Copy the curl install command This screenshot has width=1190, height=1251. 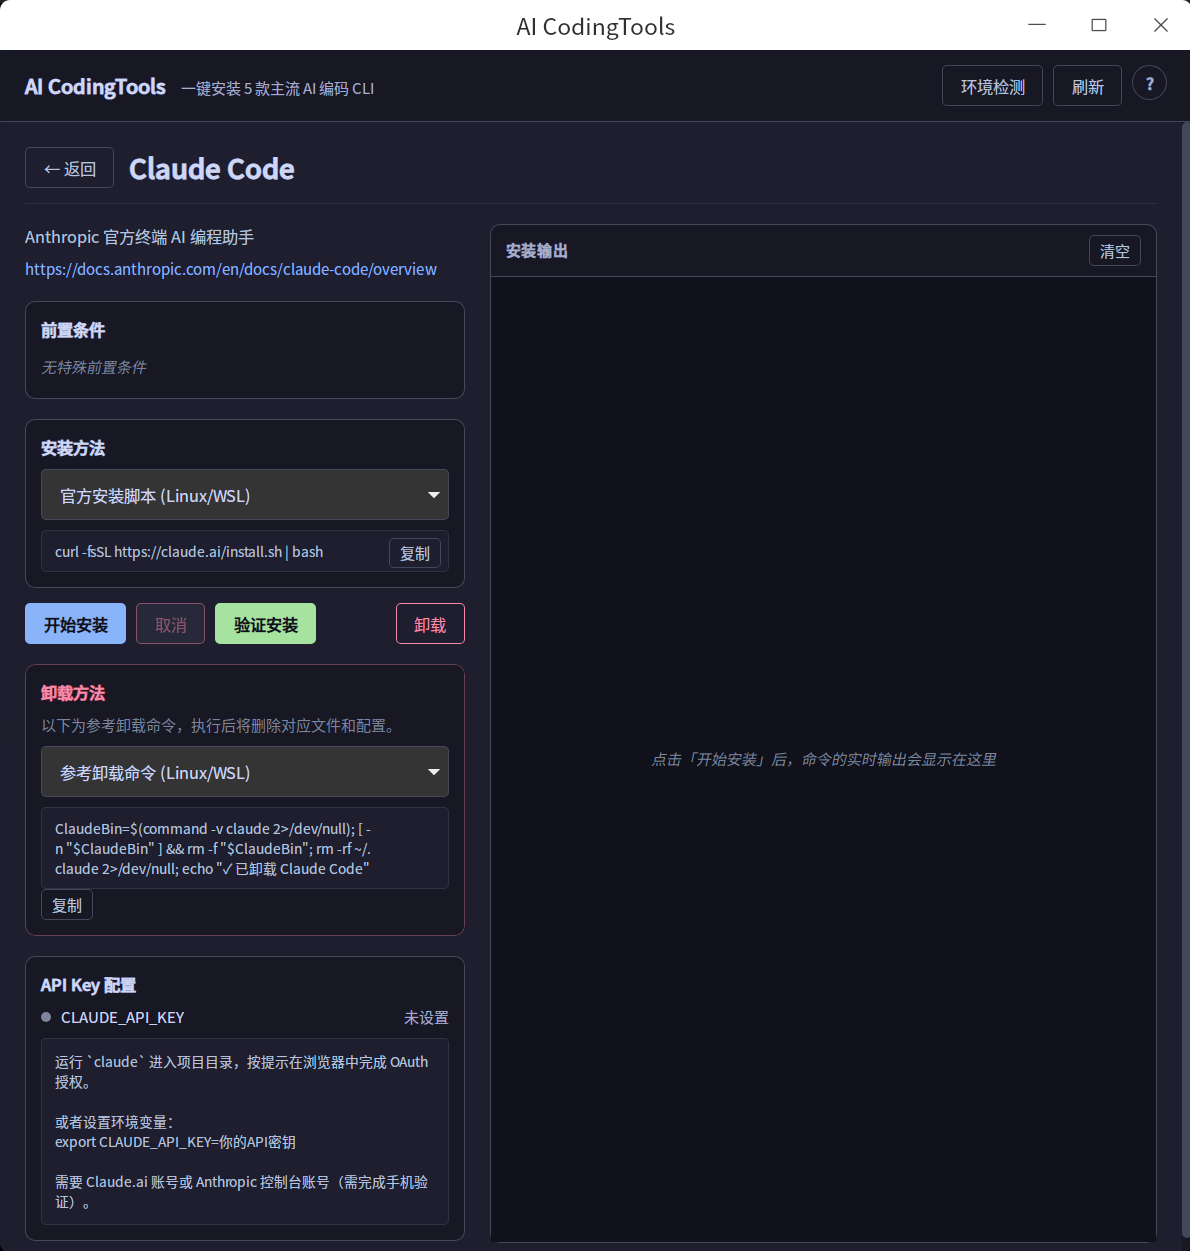pyautogui.click(x=415, y=553)
